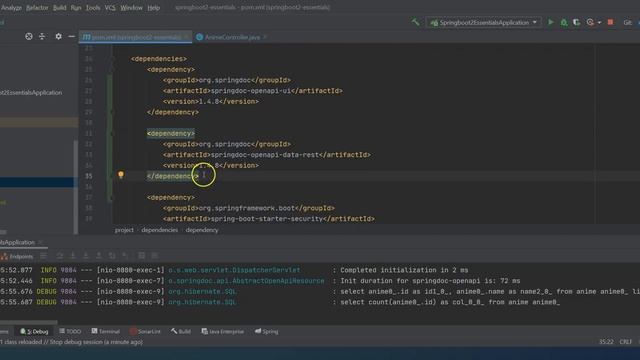Screen dimensions: 640x360
Task: Click the Drop Frame debugger icon
Action: coord(112,256)
